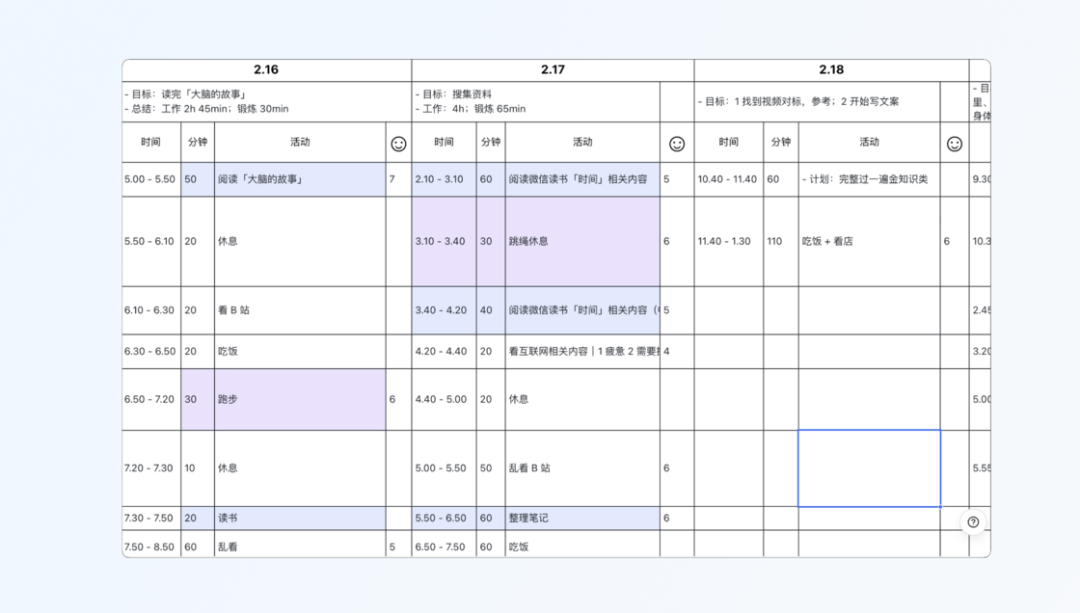Click the mood score 7 in 5.00 - 5.50 row
The height and width of the screenshot is (613, 1080).
tap(399, 179)
